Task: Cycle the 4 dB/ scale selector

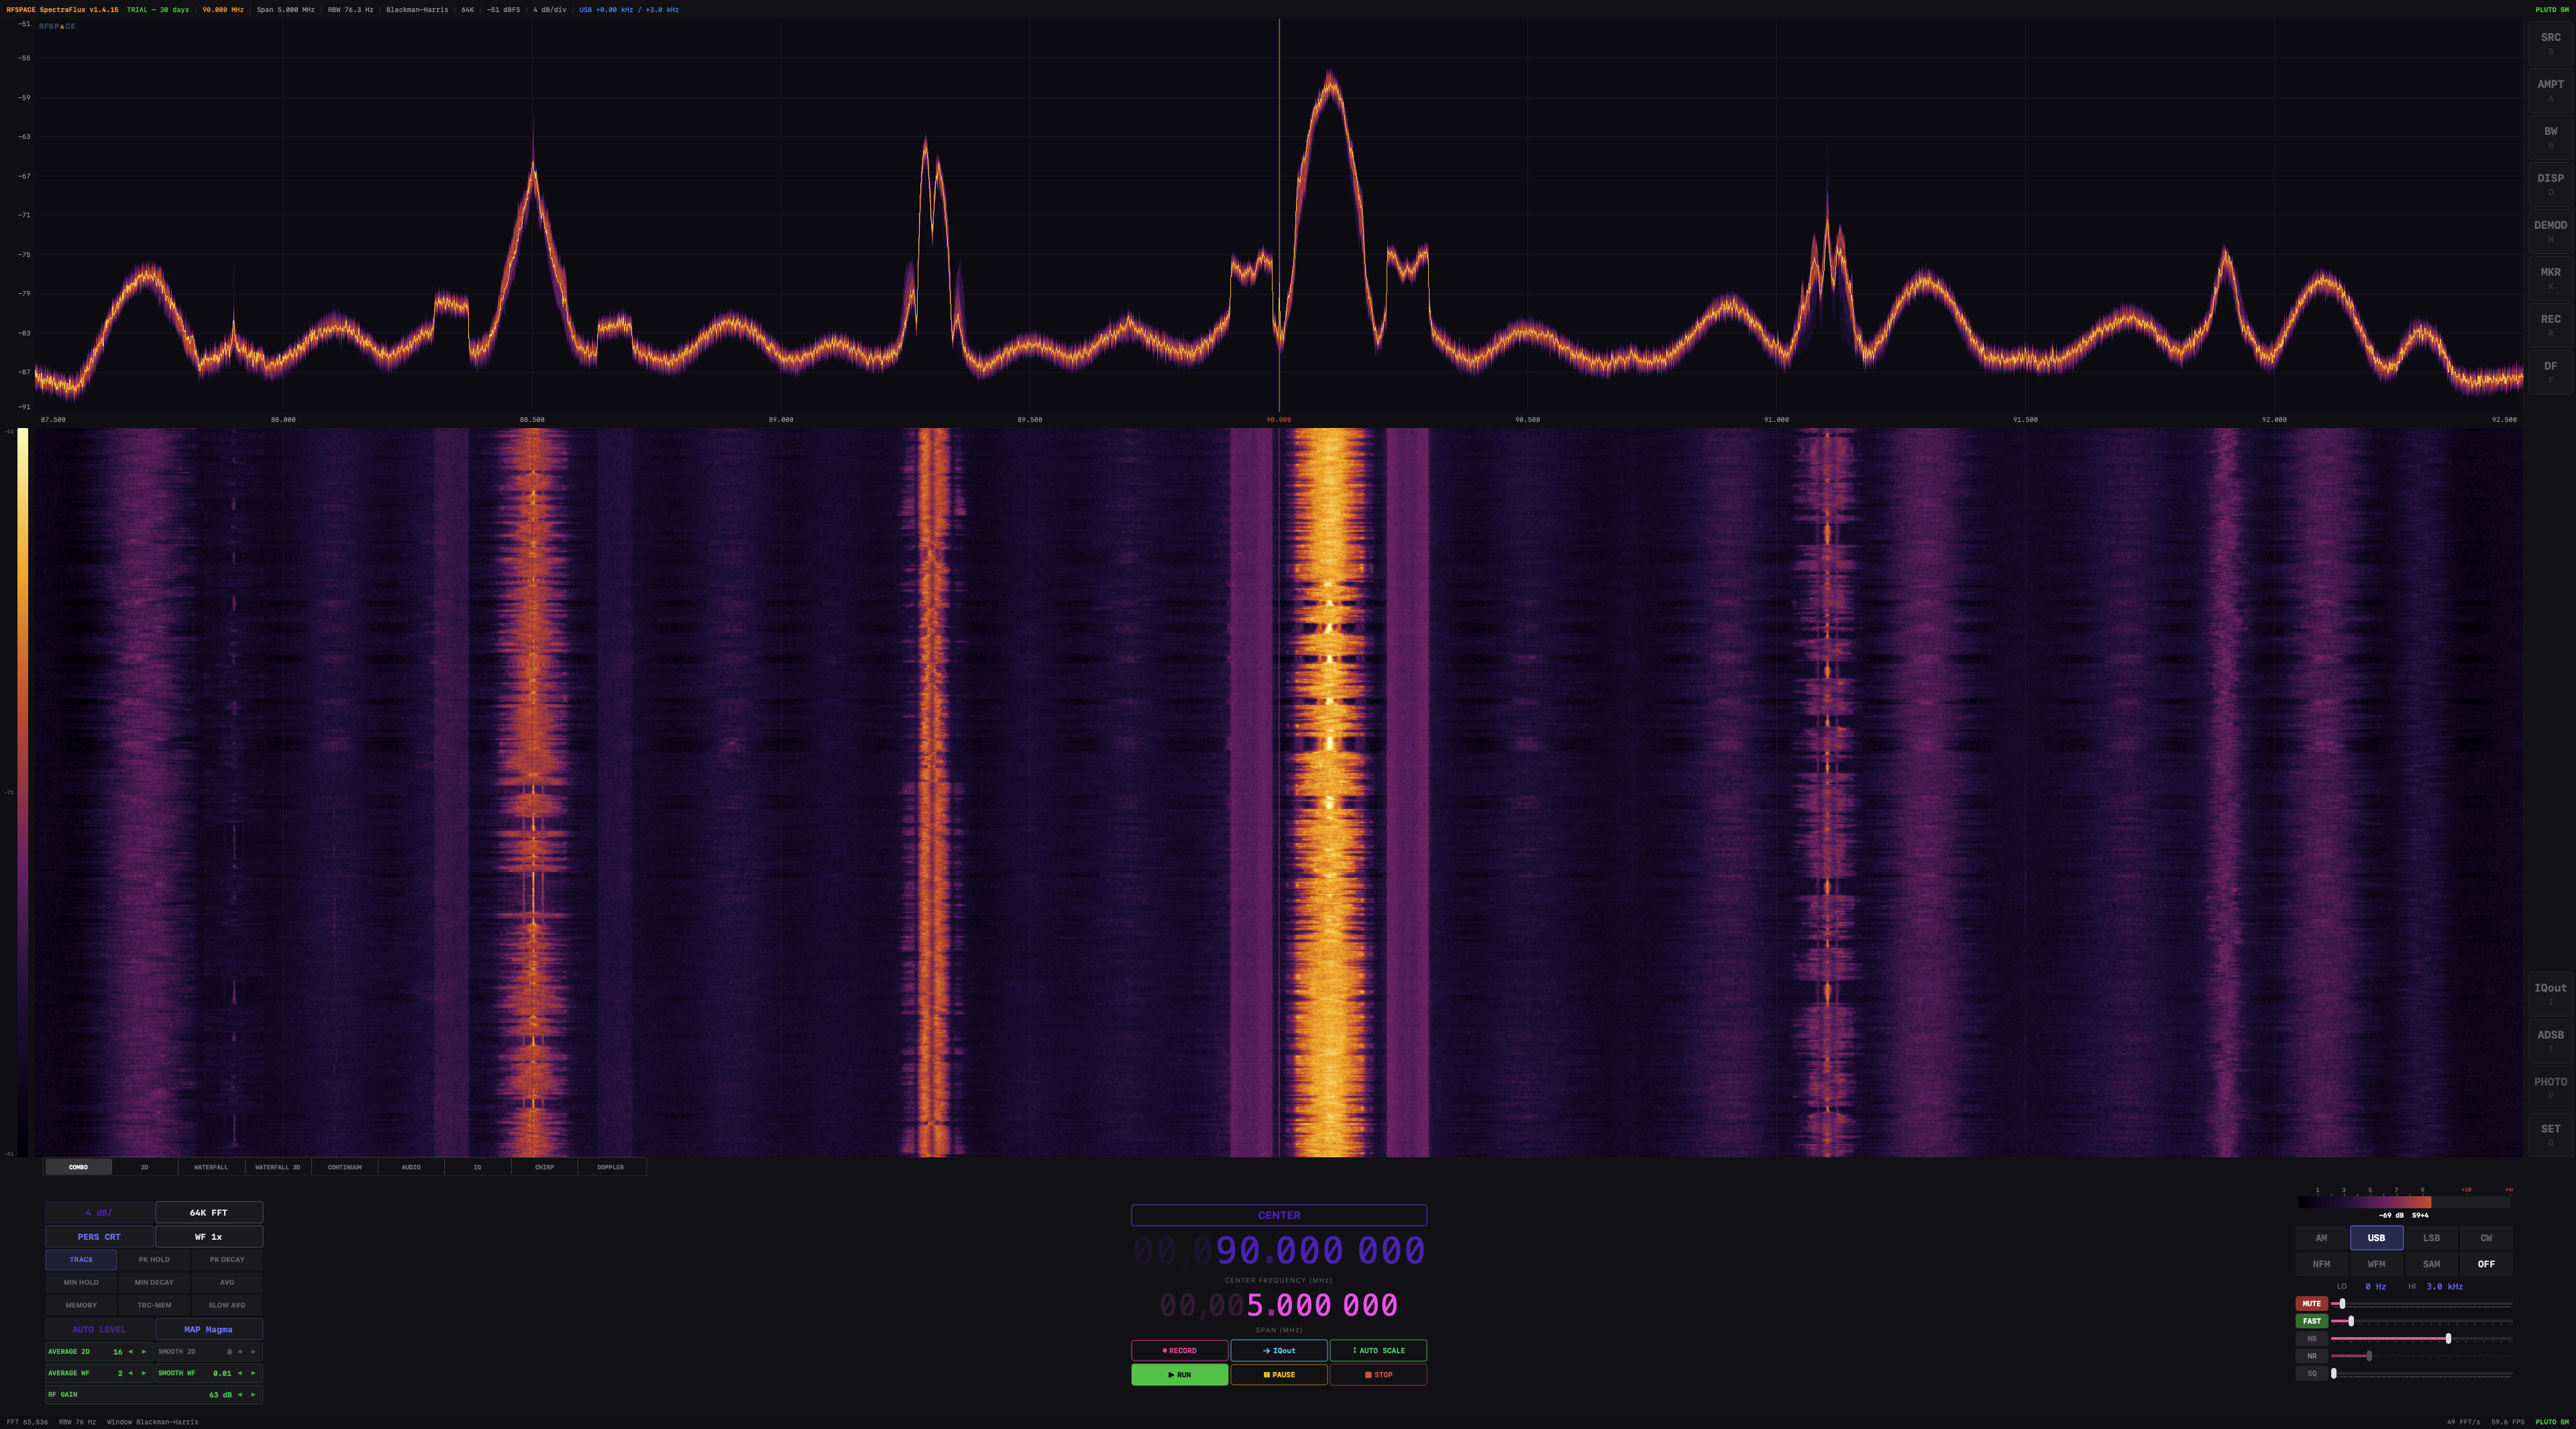Action: (99, 1212)
